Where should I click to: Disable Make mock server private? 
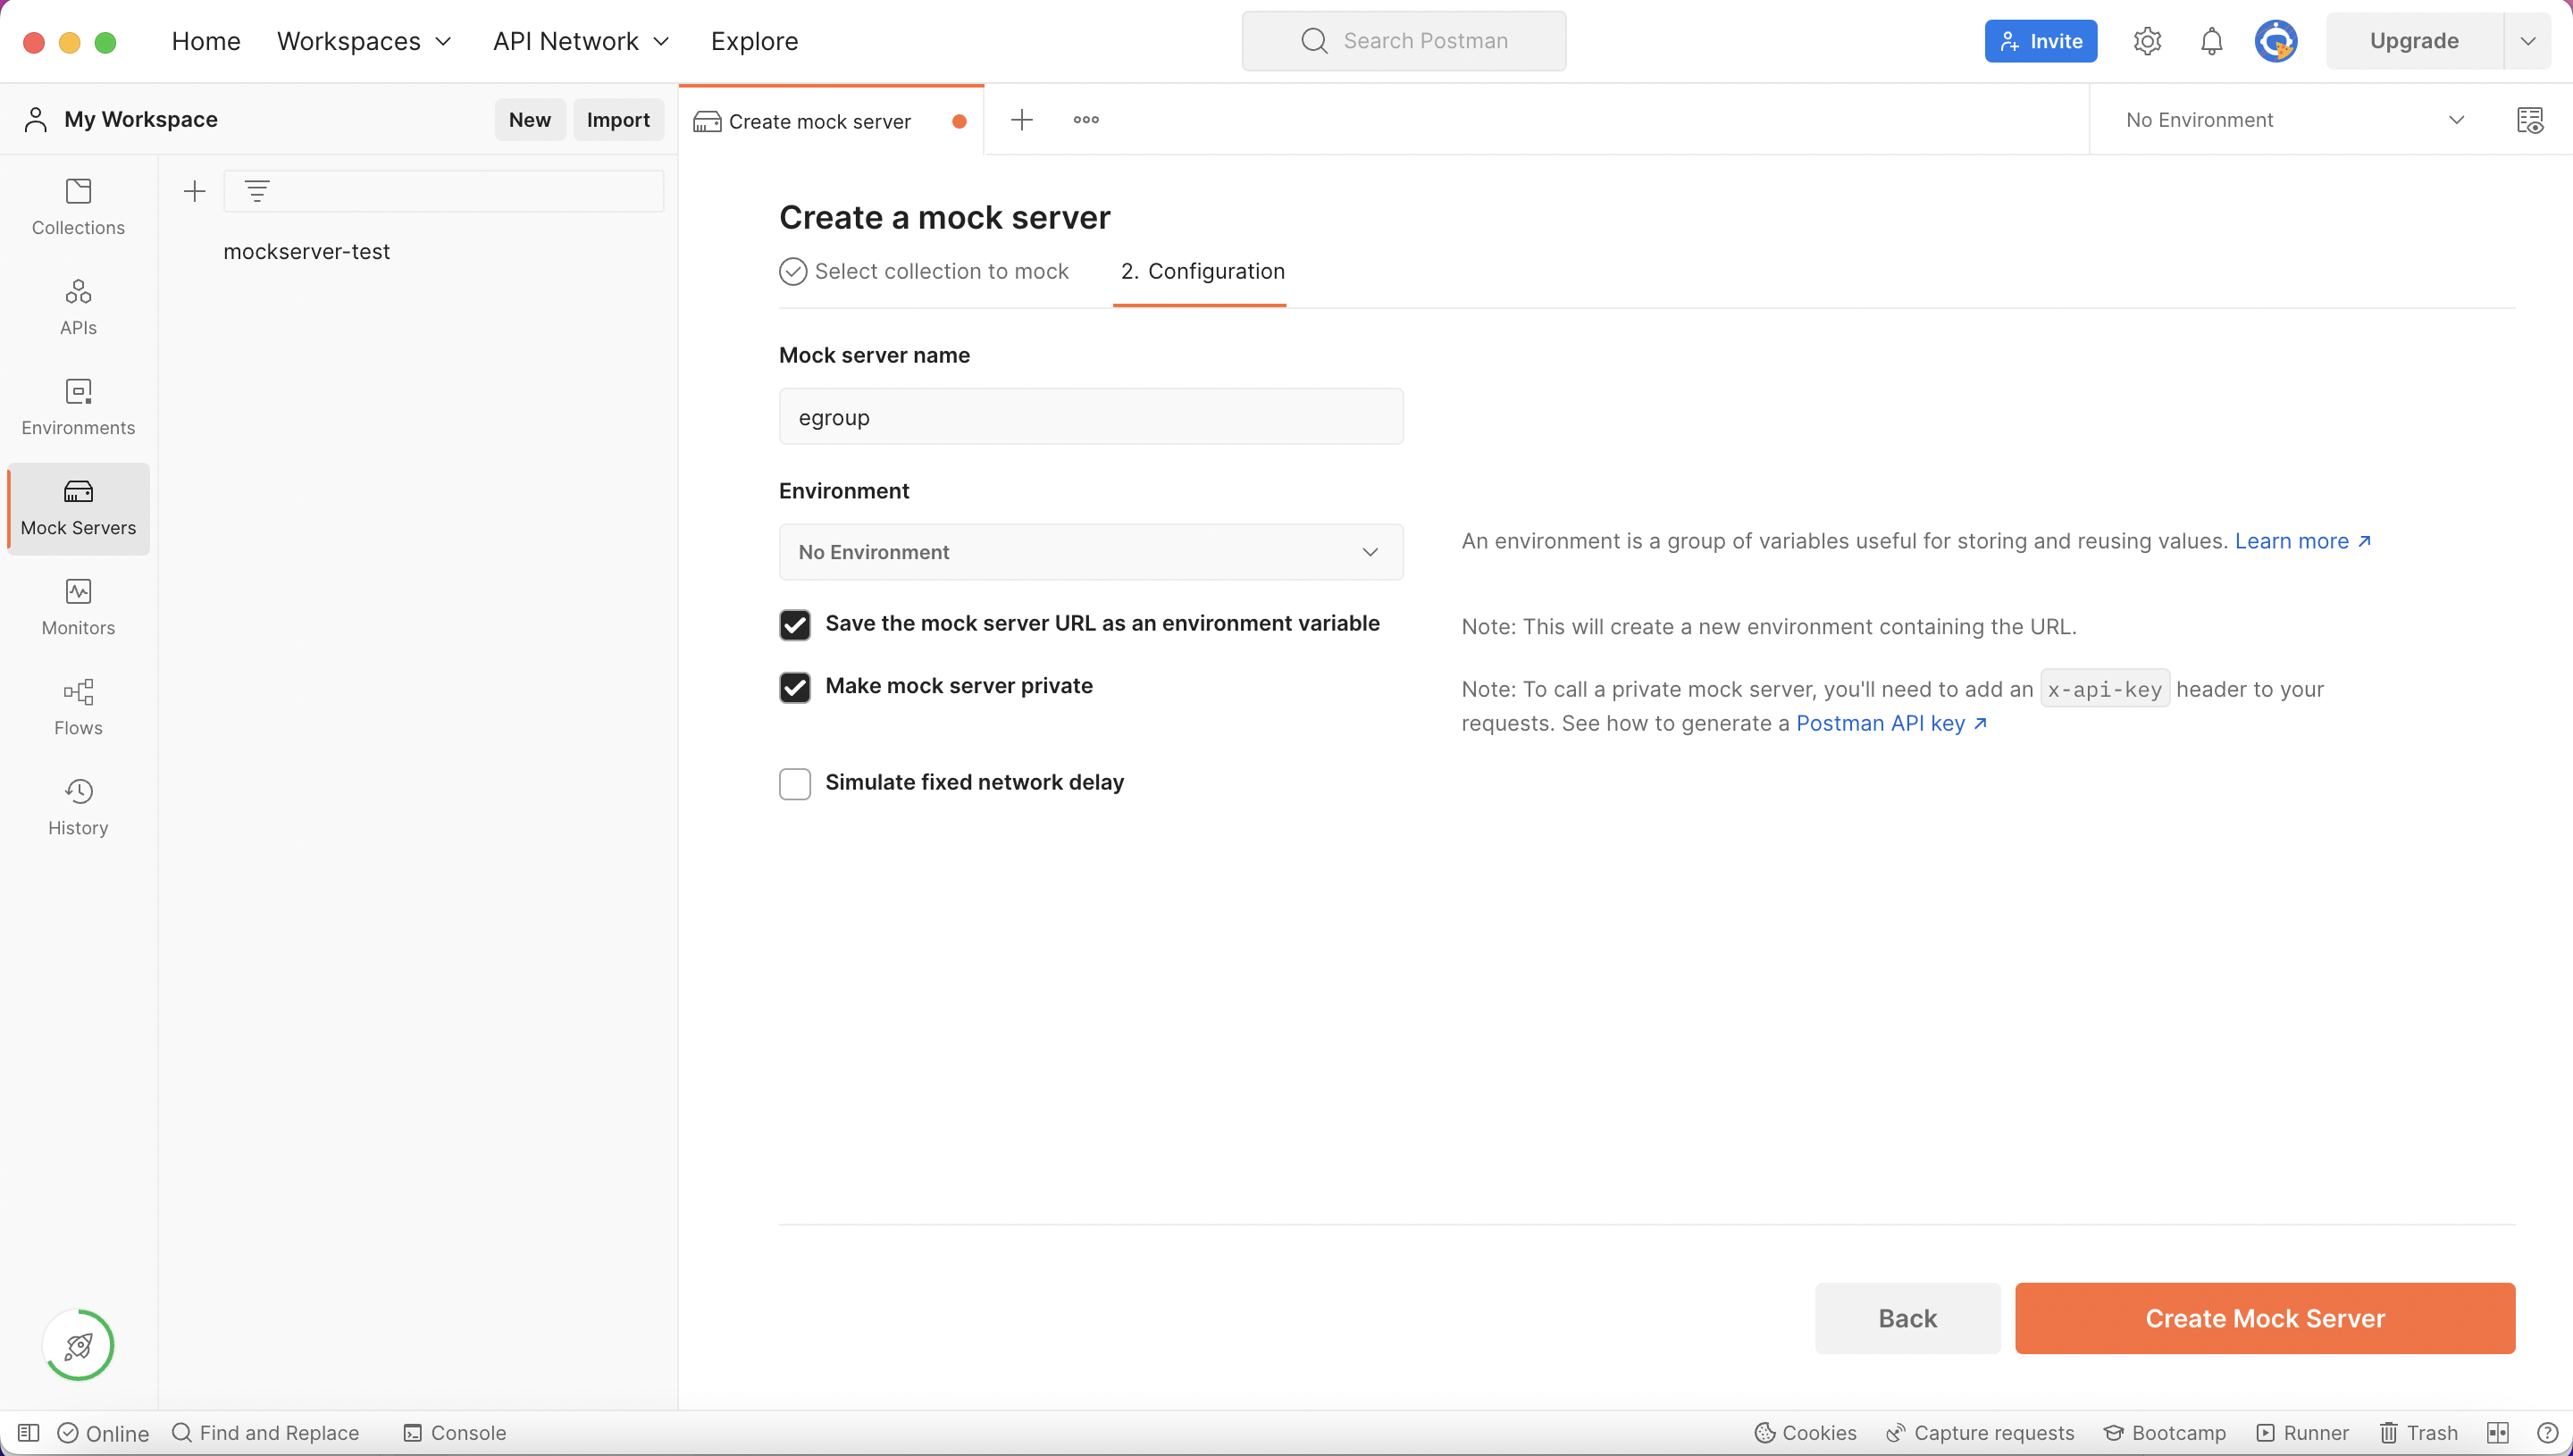794,687
